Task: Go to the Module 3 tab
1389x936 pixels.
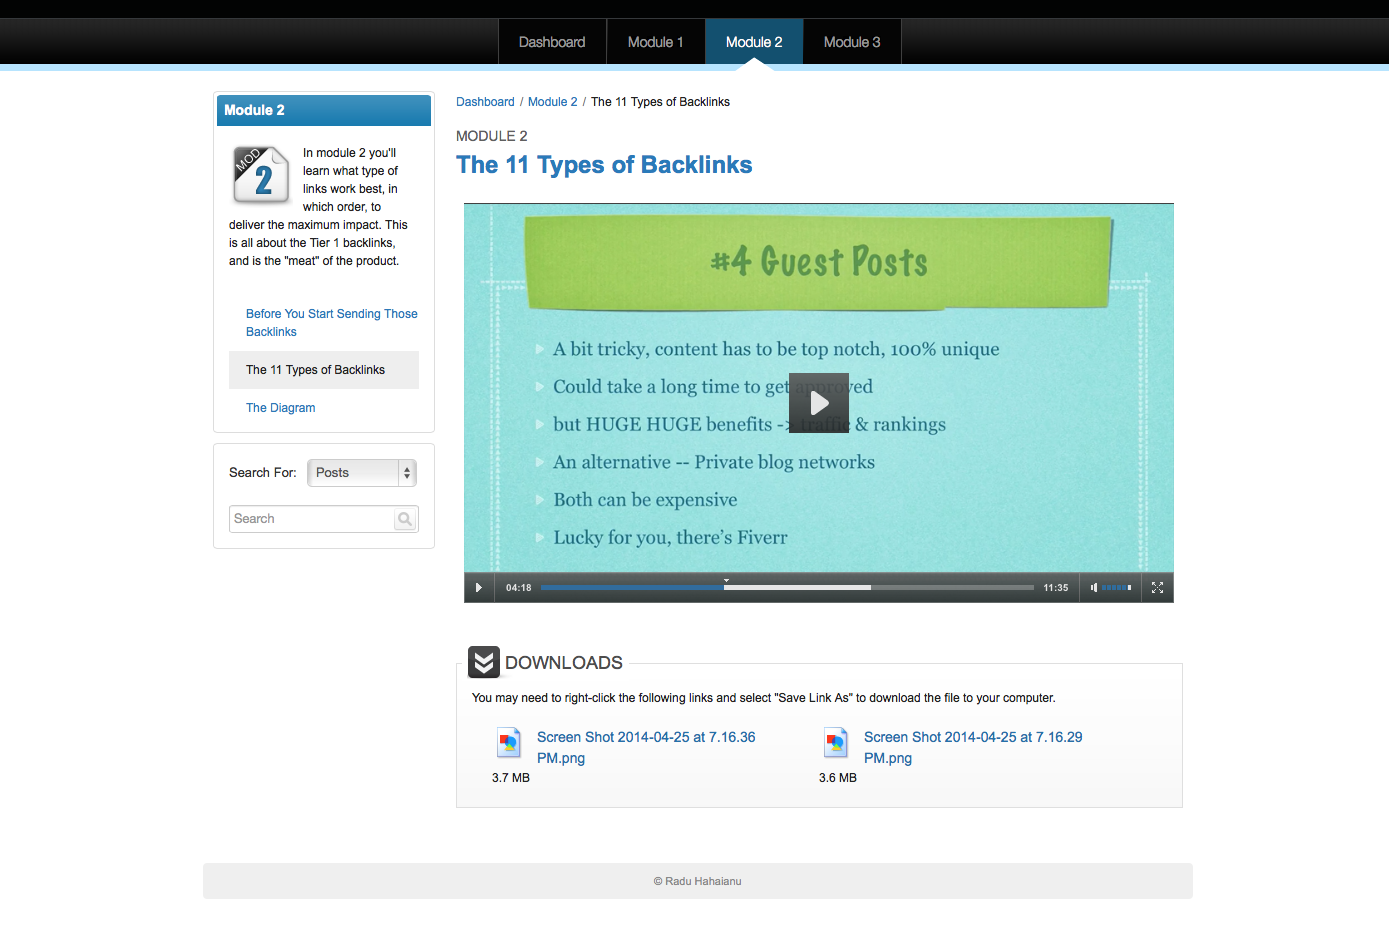Action: pos(851,42)
